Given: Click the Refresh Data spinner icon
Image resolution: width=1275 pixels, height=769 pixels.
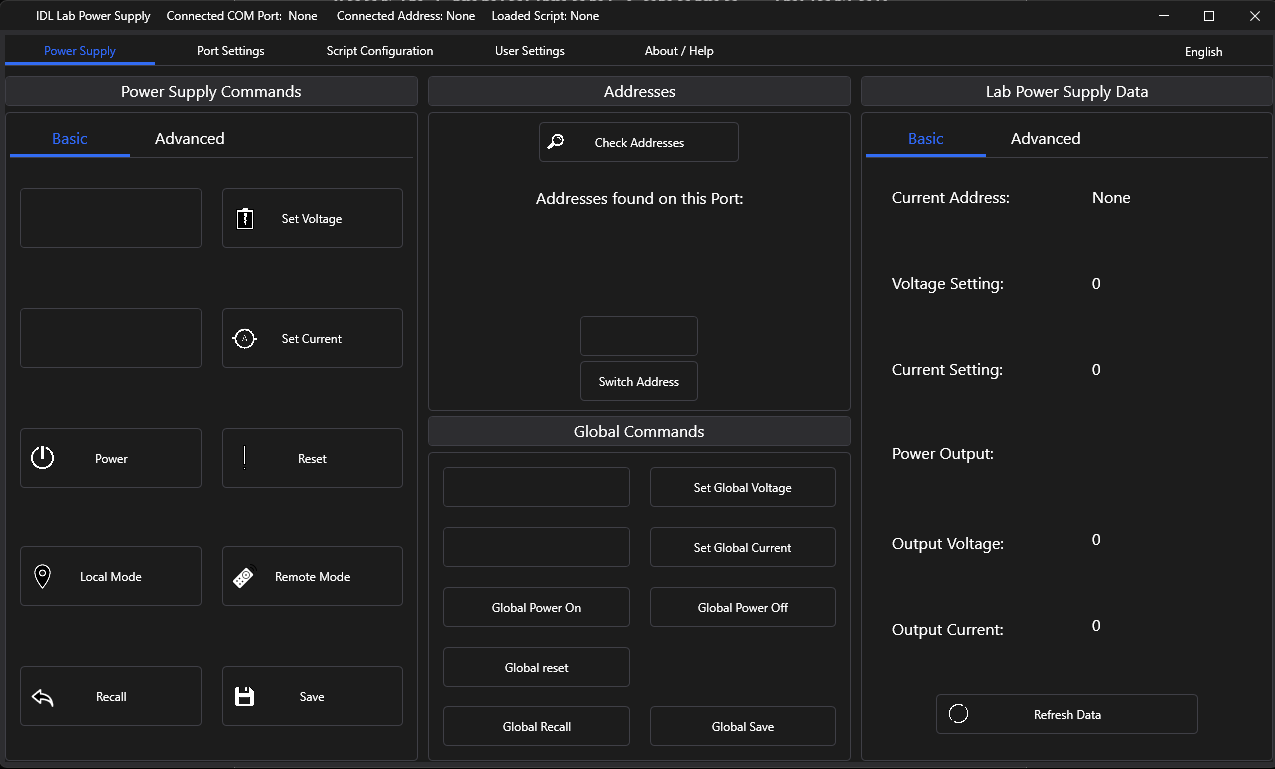Looking at the screenshot, I should click(x=958, y=714).
